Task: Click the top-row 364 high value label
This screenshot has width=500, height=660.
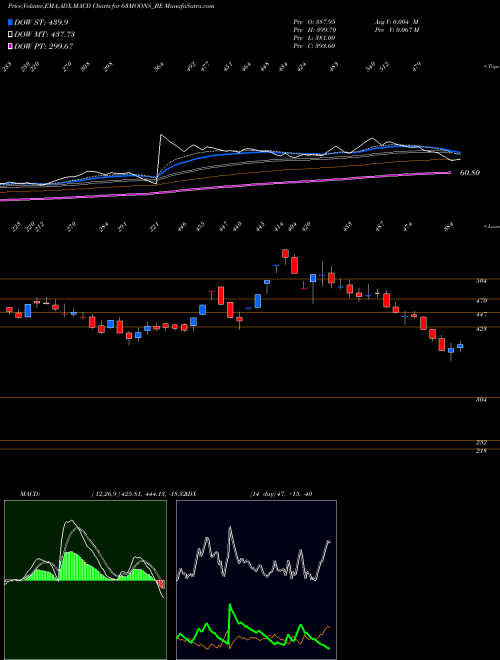Action: (159, 67)
